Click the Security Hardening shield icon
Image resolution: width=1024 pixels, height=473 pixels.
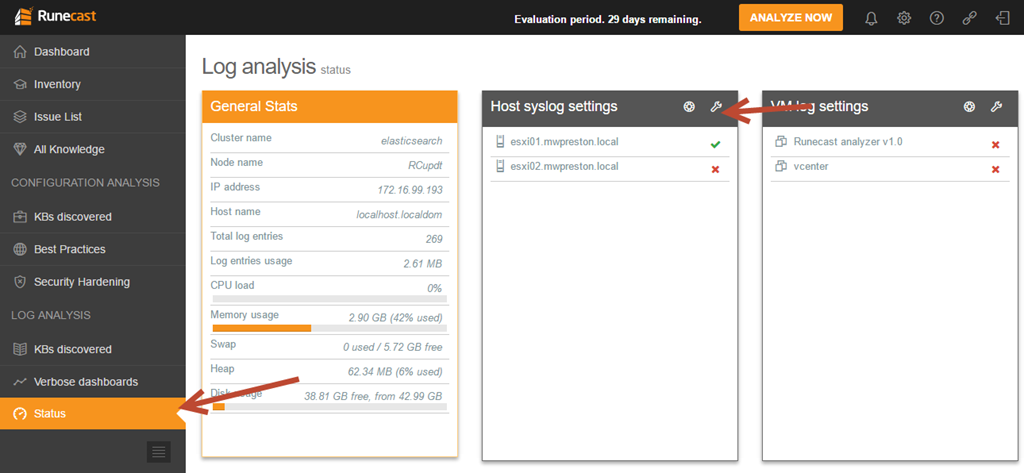(20, 282)
